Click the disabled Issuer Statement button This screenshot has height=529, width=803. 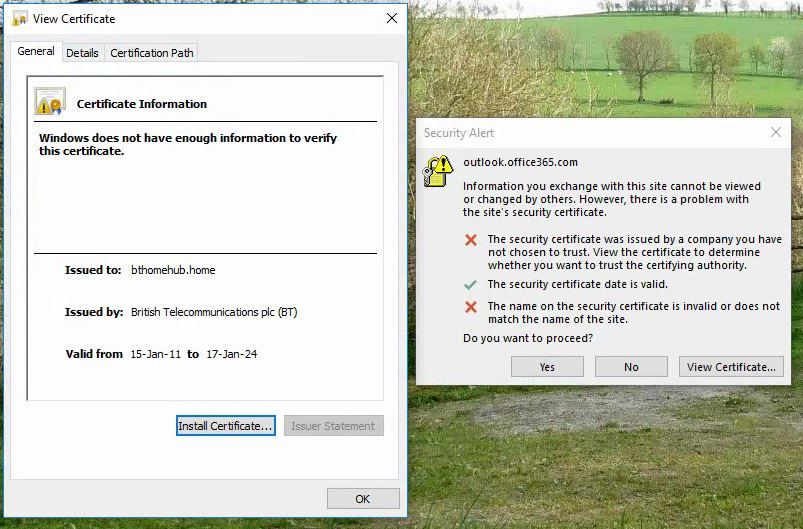coord(333,426)
